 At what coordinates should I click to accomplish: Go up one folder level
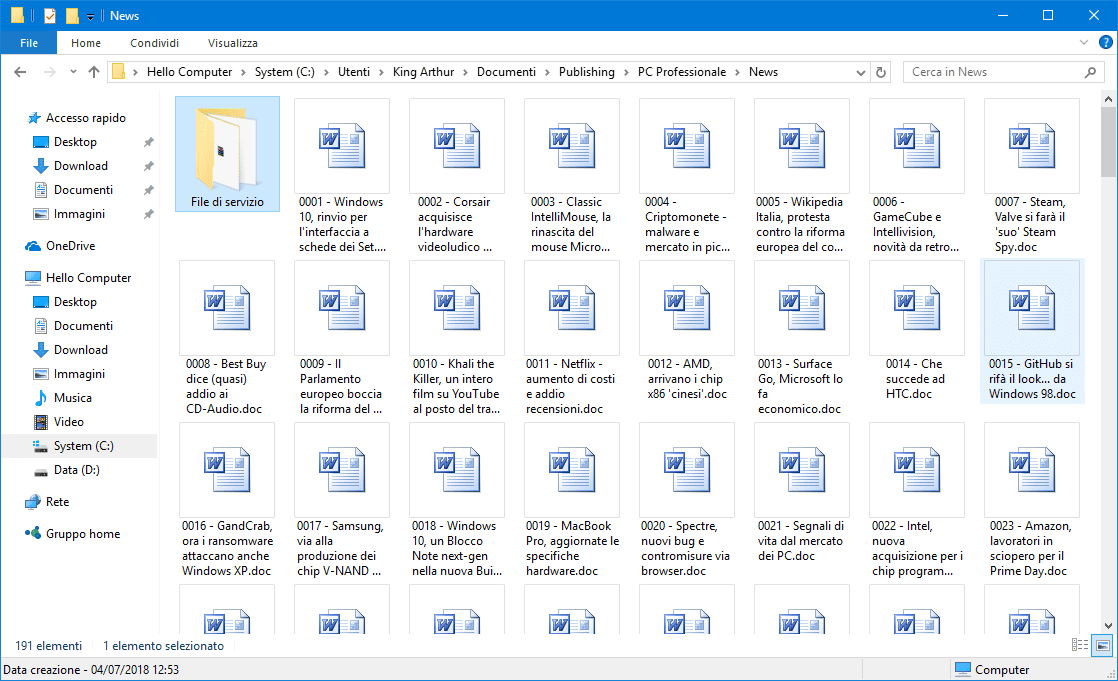click(94, 72)
